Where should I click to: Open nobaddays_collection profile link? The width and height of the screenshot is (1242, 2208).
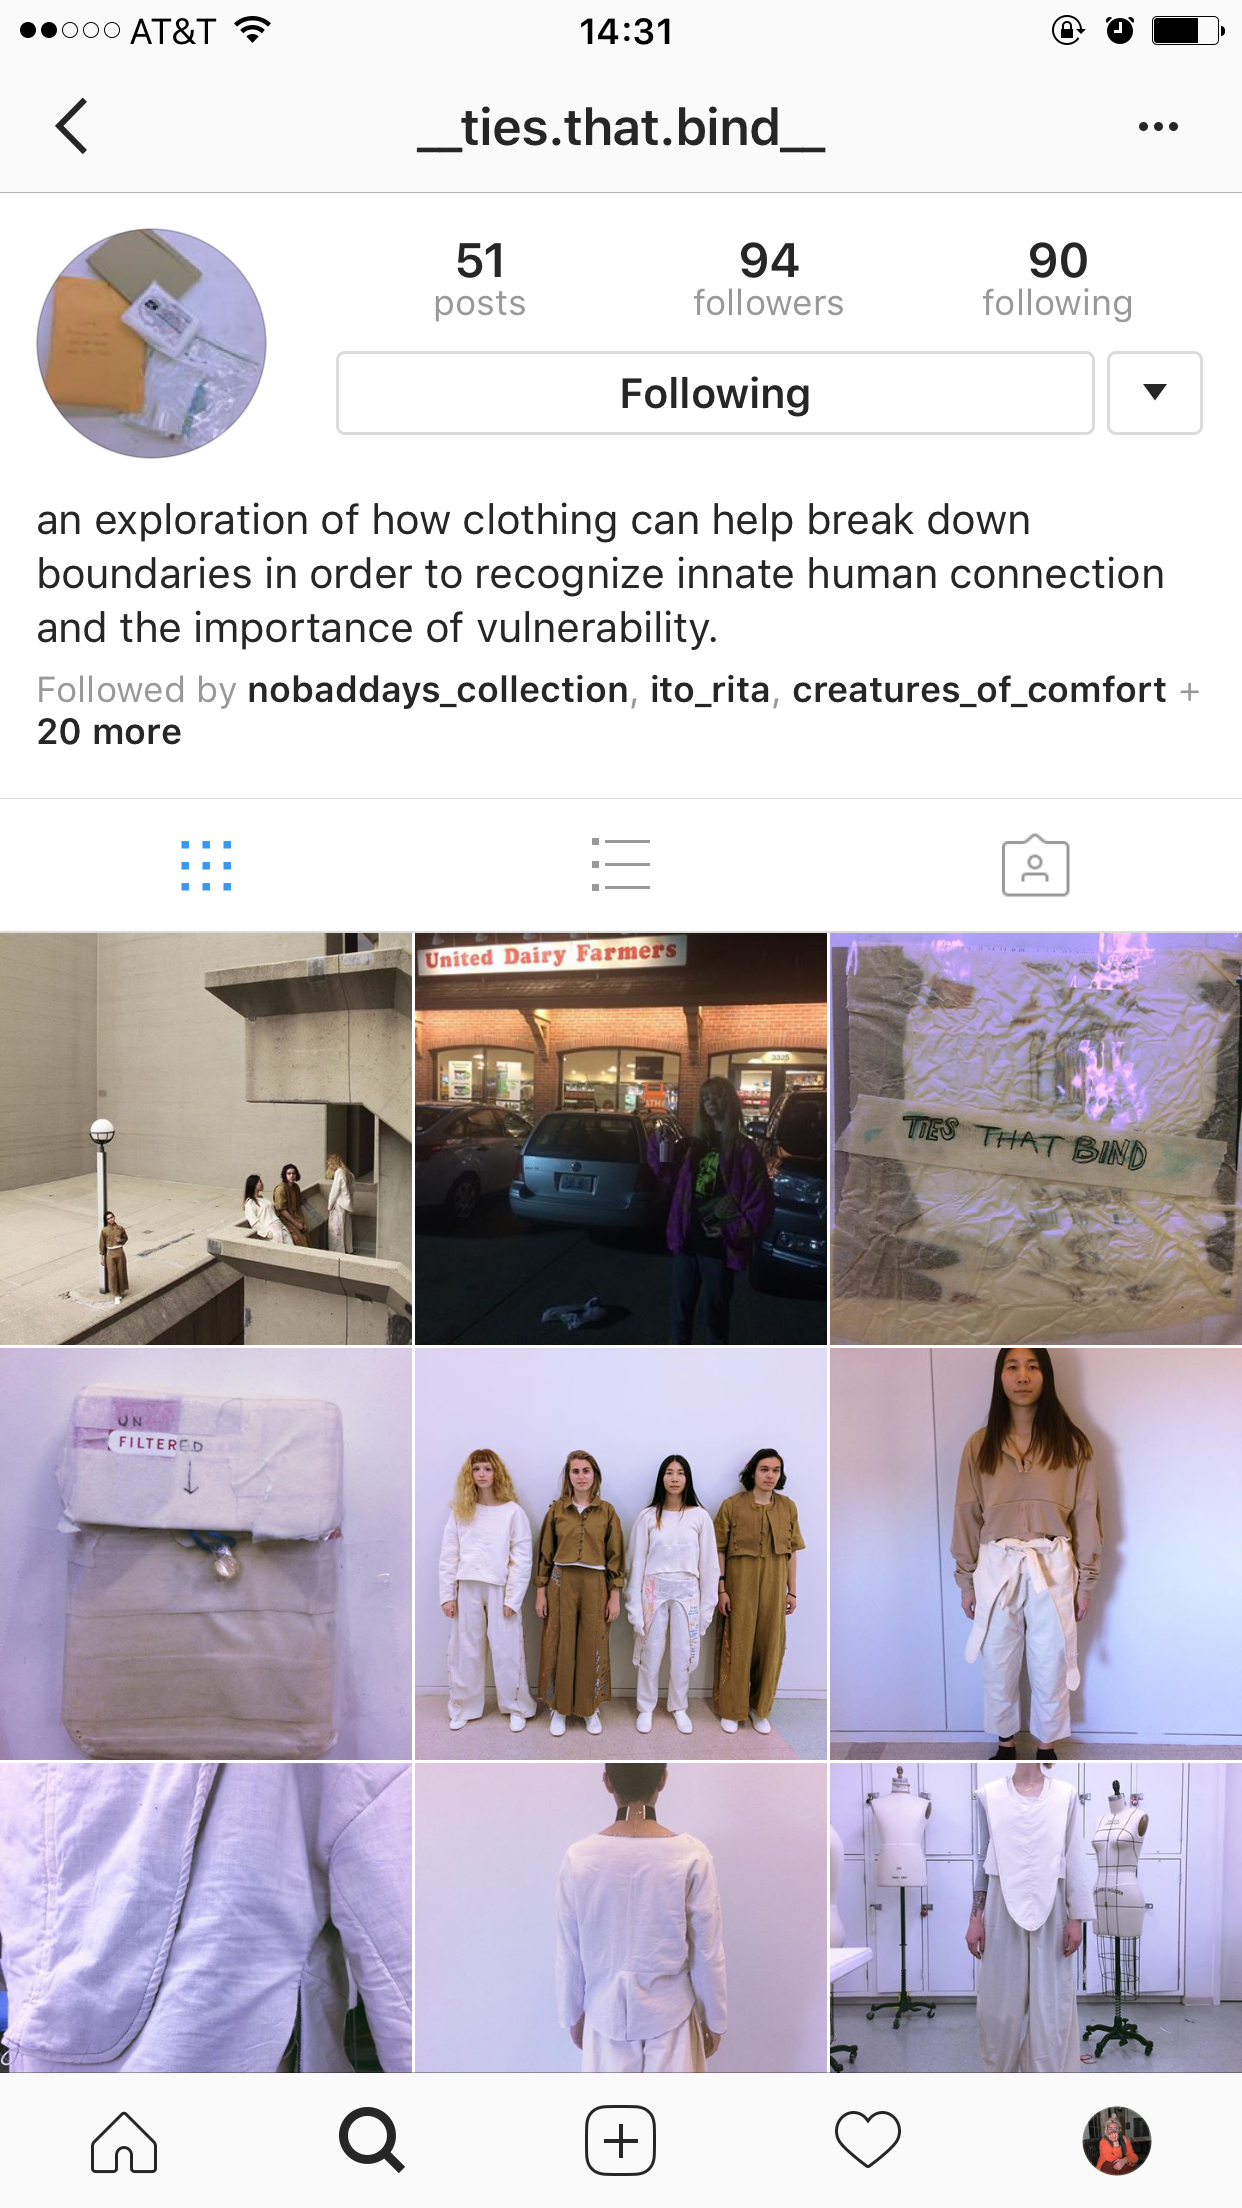point(438,690)
